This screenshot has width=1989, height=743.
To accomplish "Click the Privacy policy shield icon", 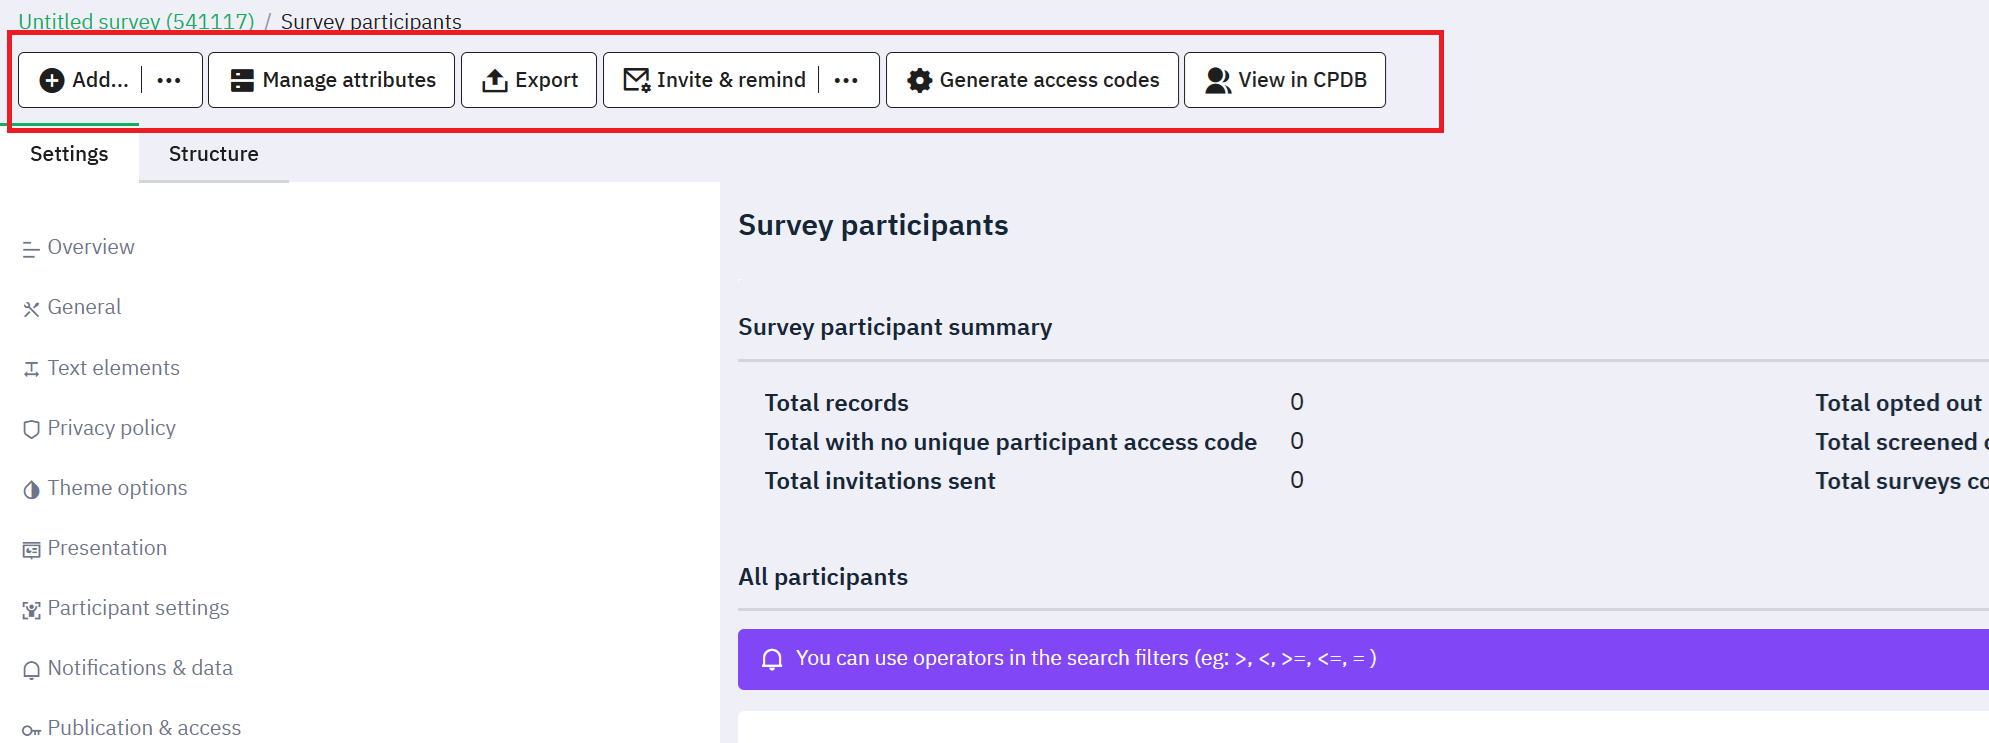I will [32, 429].
